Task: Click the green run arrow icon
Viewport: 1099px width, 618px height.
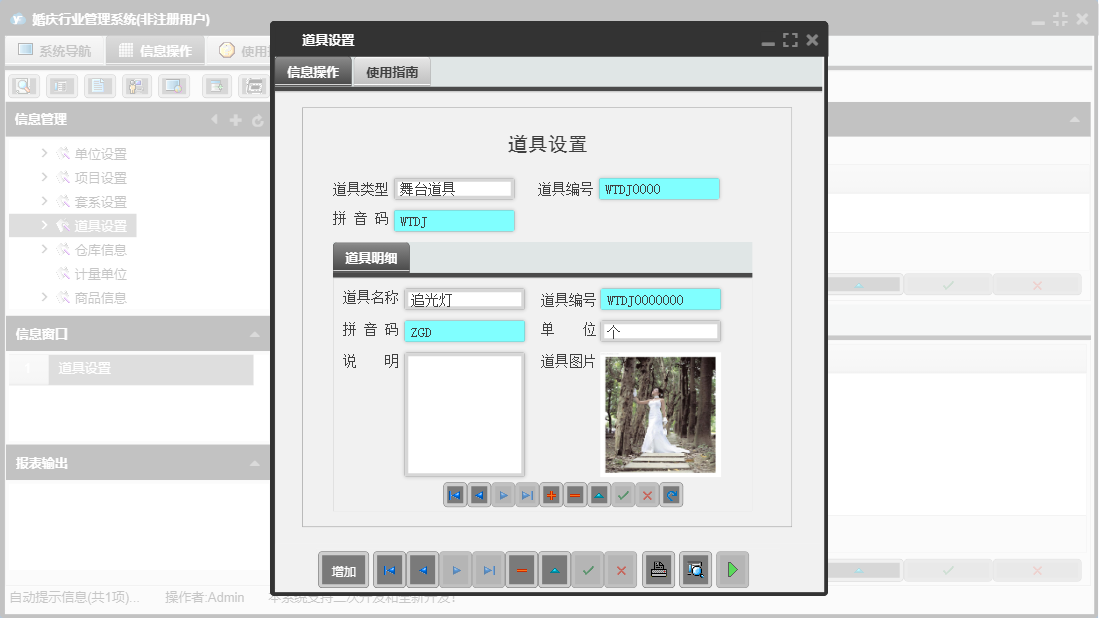Action: point(731,569)
